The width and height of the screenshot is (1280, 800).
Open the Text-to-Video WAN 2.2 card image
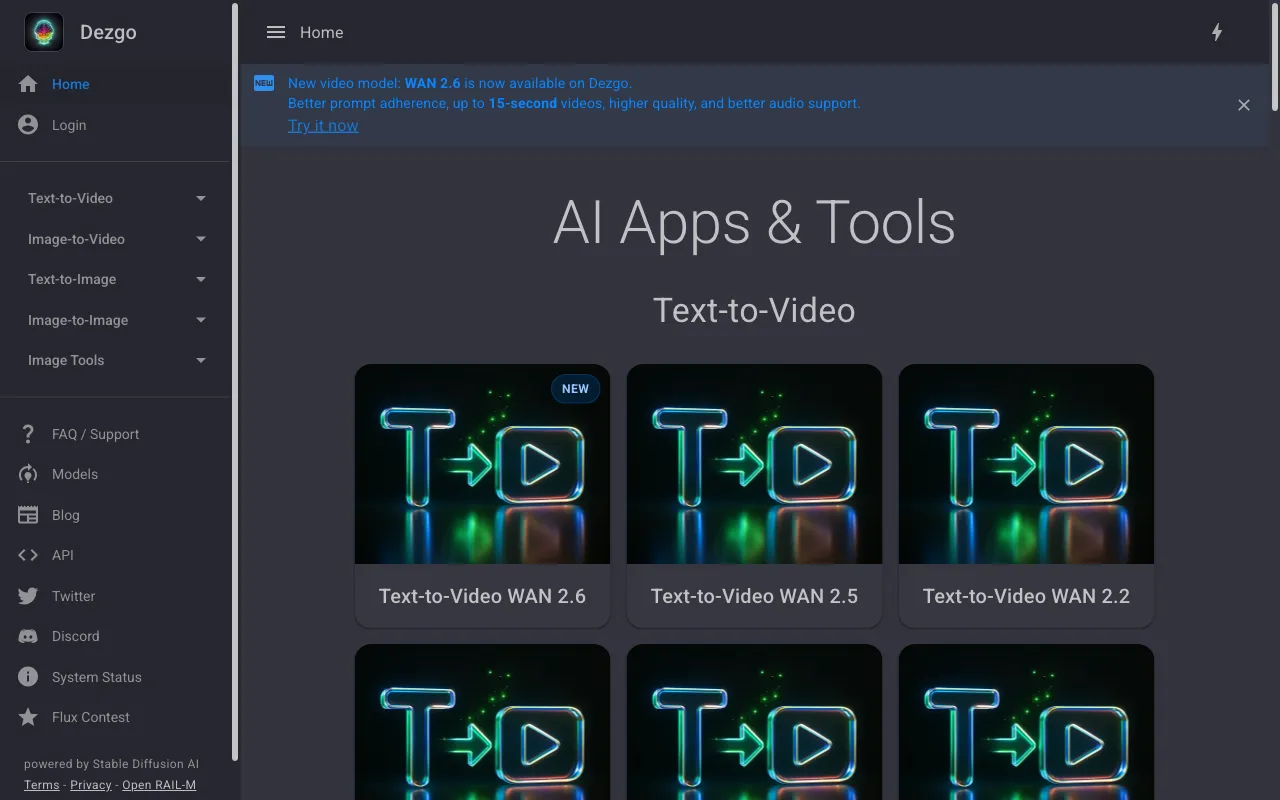[x=1026, y=464]
